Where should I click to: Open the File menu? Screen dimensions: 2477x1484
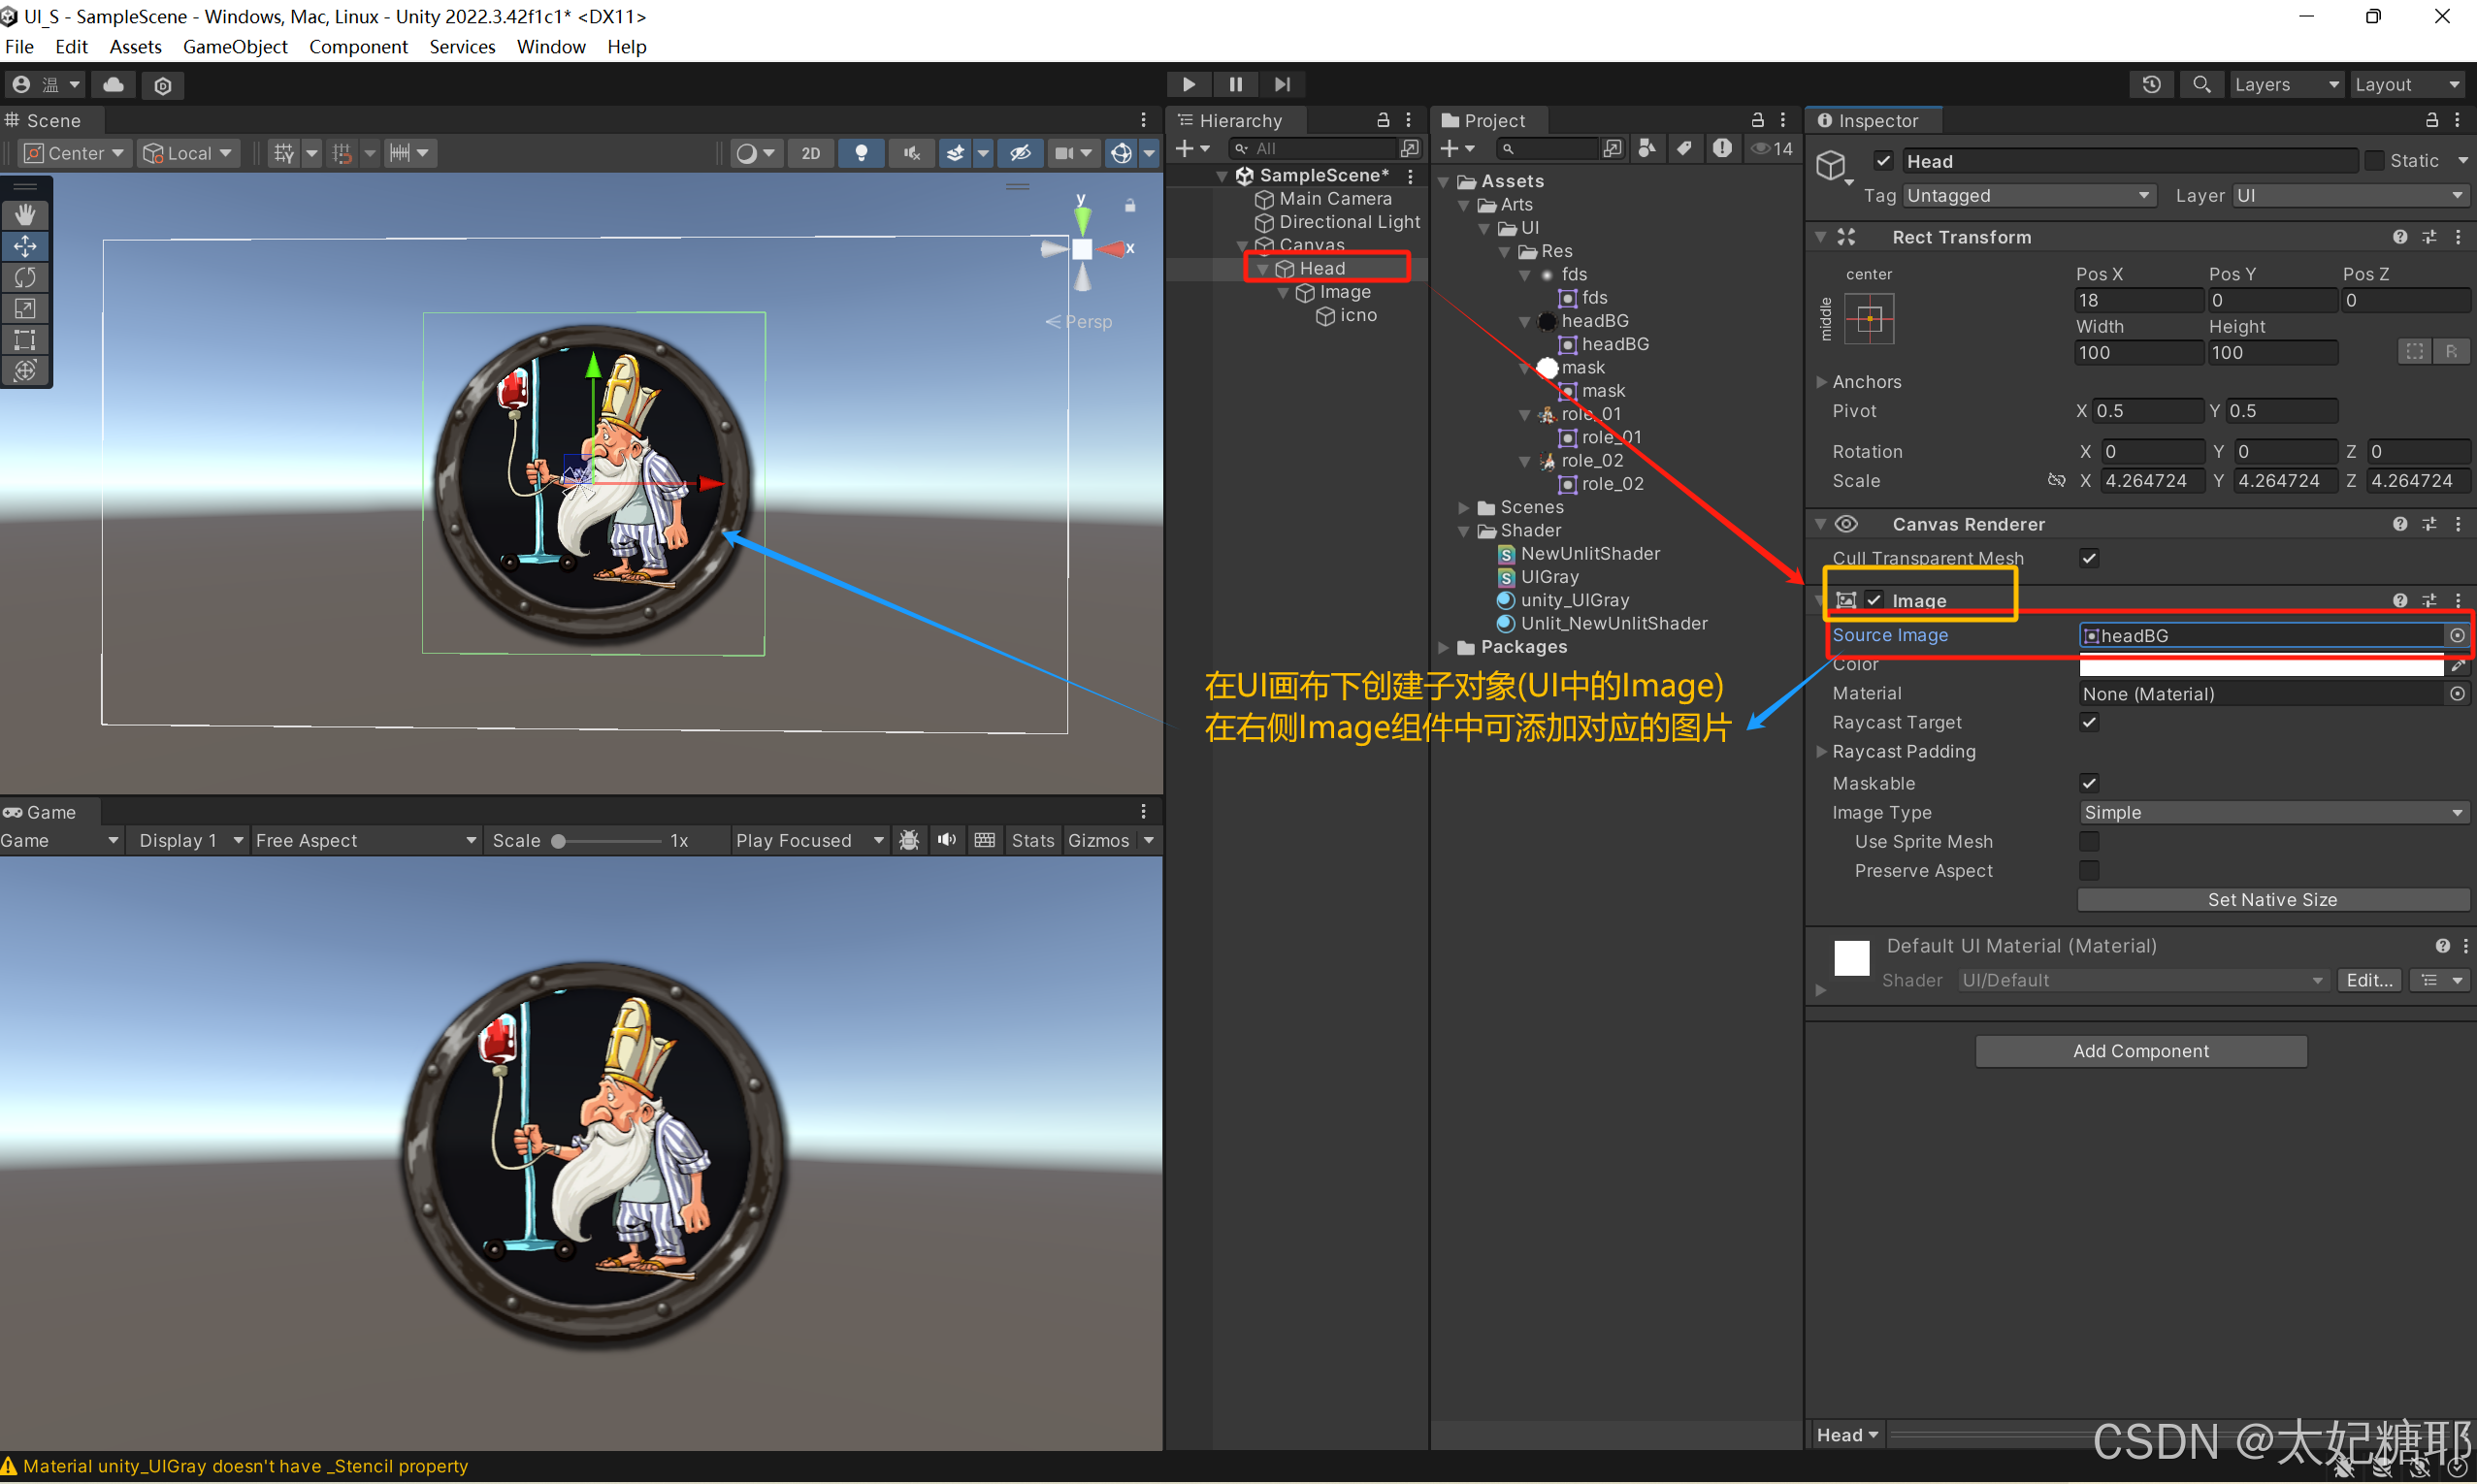click(19, 47)
